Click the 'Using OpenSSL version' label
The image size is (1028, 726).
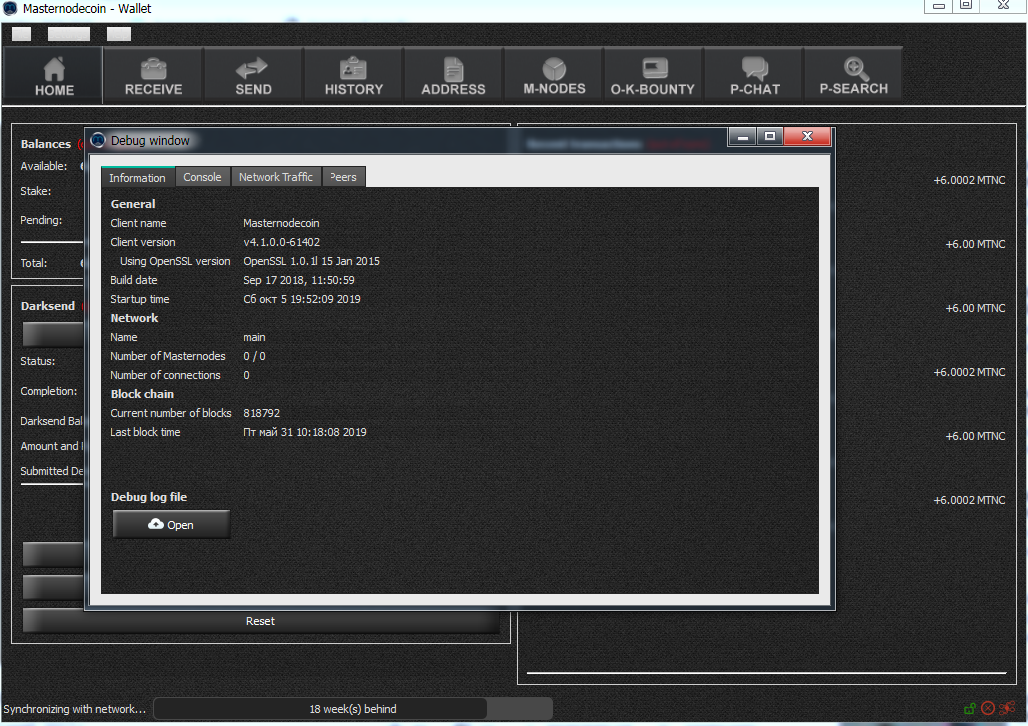pos(175,261)
